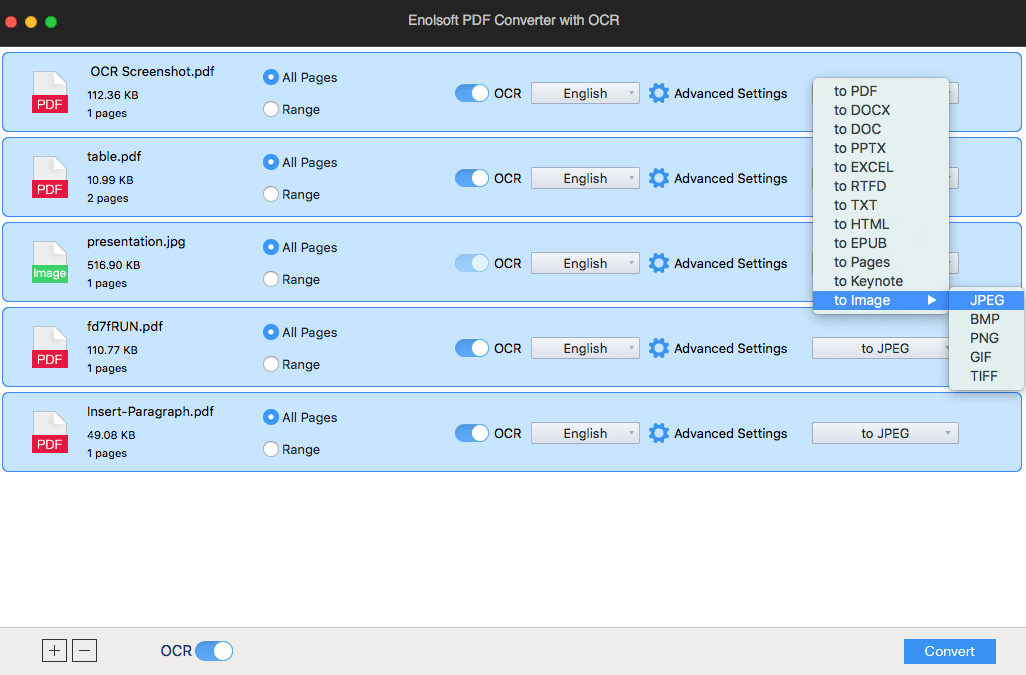Open Advanced Settings gear for fd7fRUN.pdf
This screenshot has height=675, width=1026.
point(658,348)
